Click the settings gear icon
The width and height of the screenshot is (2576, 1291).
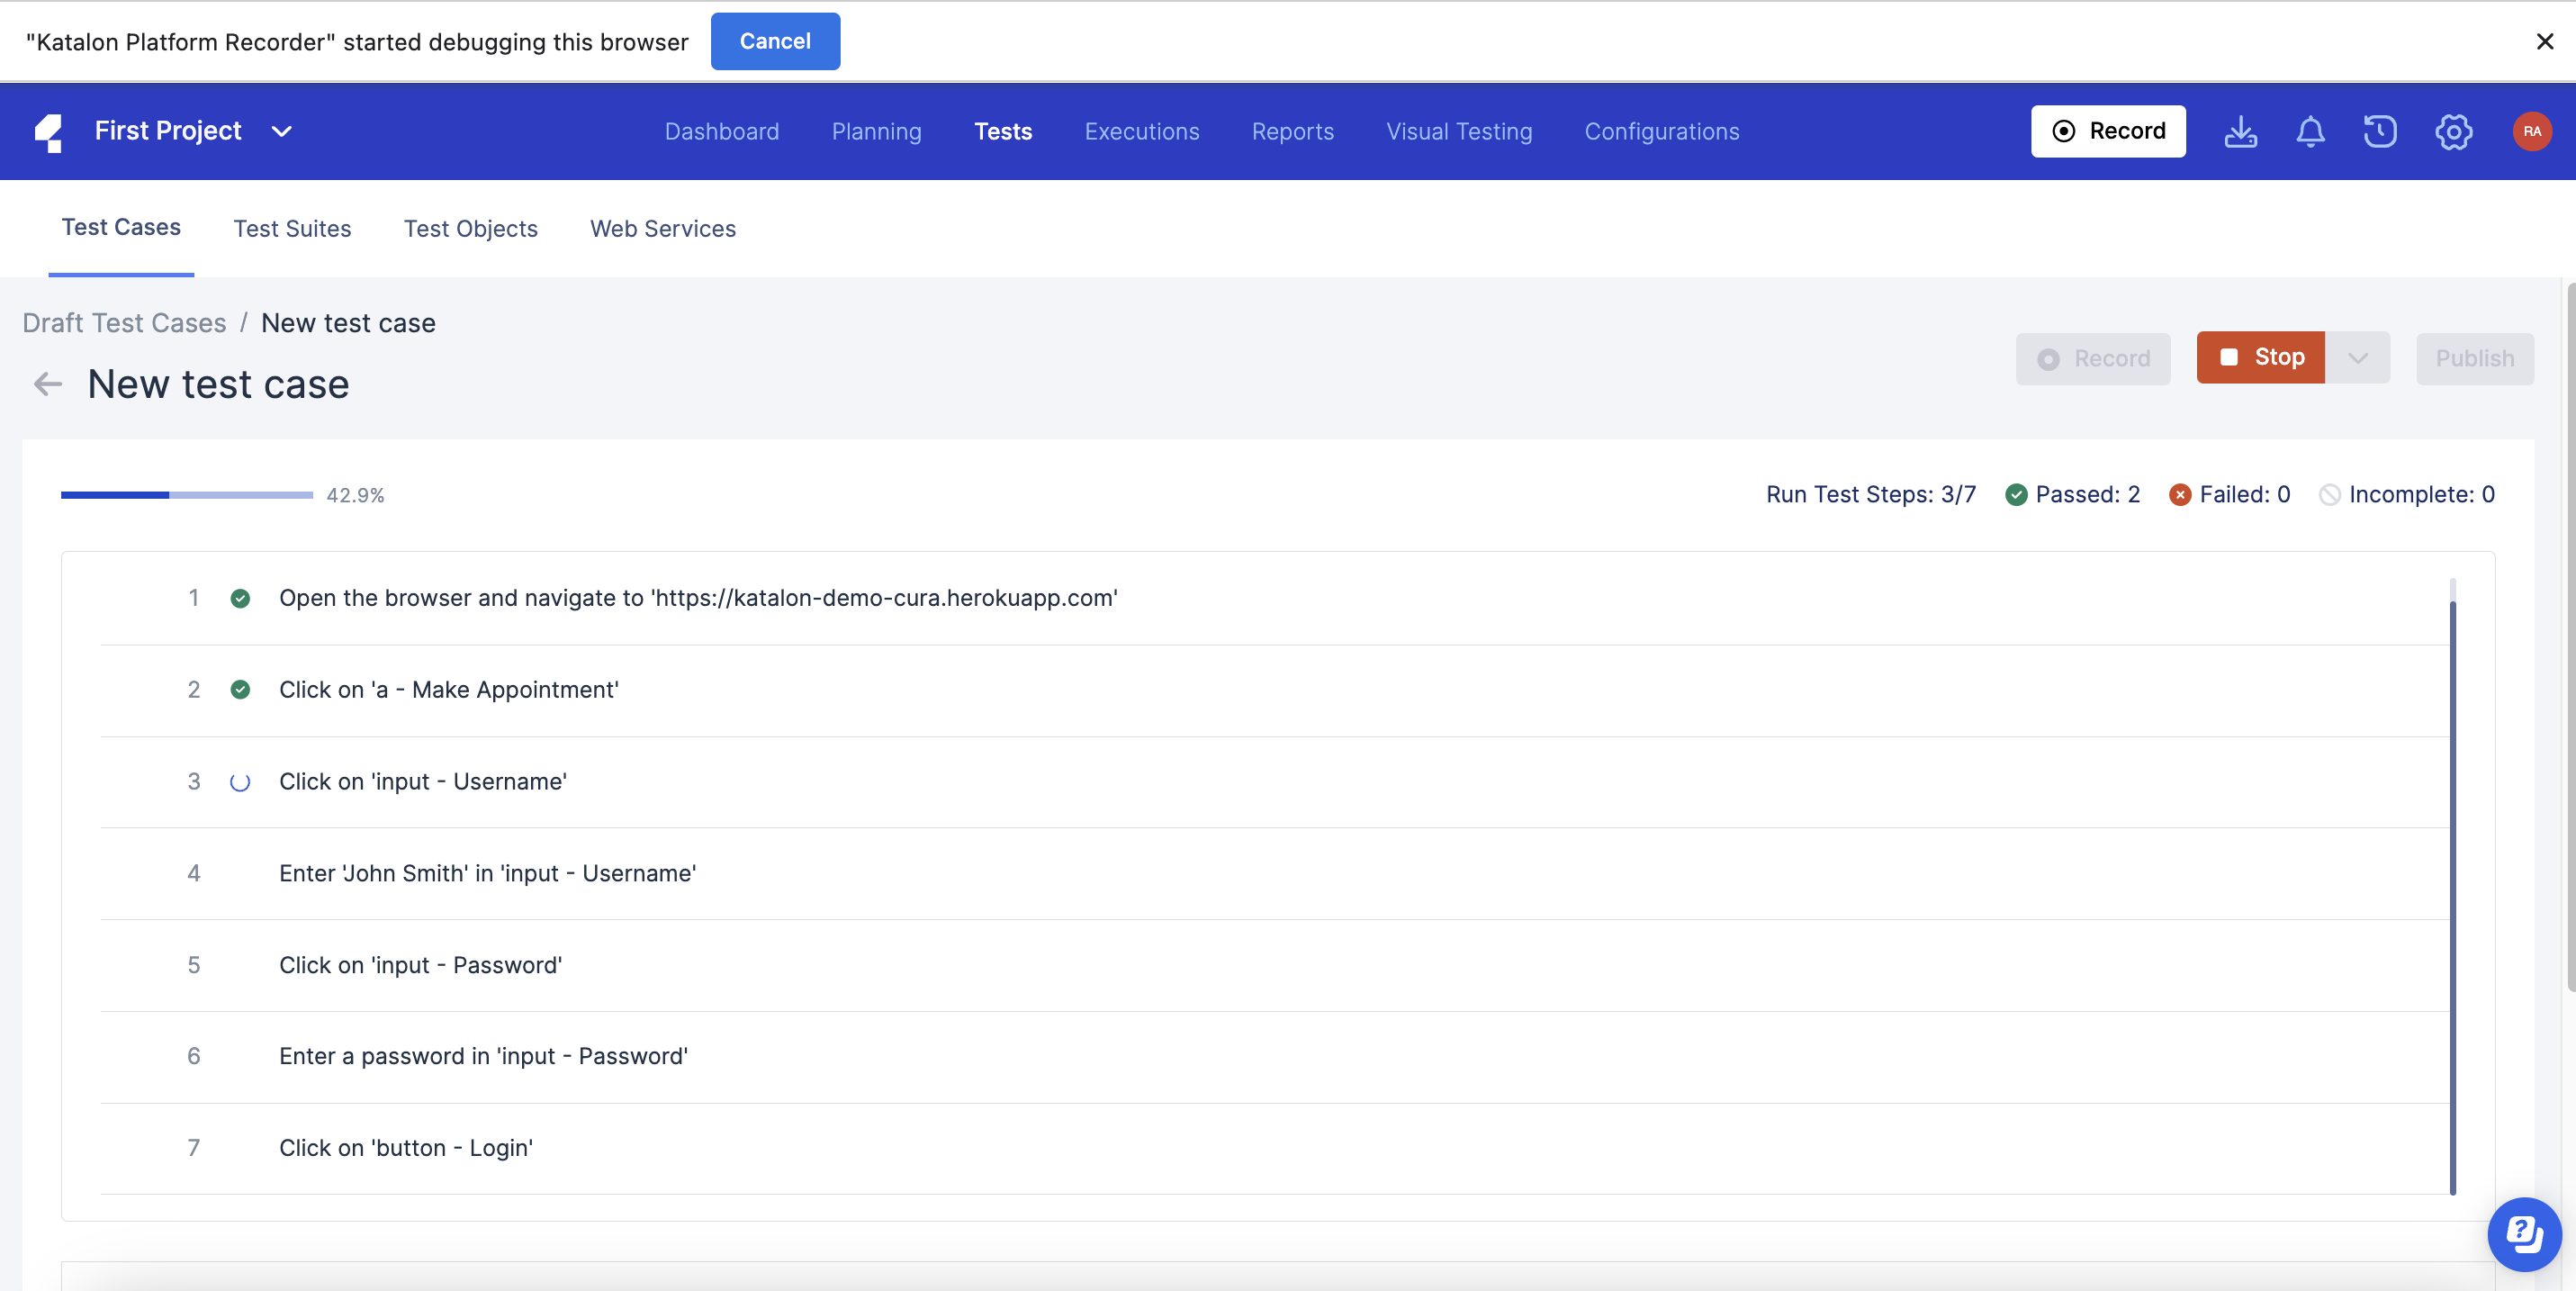(x=2451, y=131)
